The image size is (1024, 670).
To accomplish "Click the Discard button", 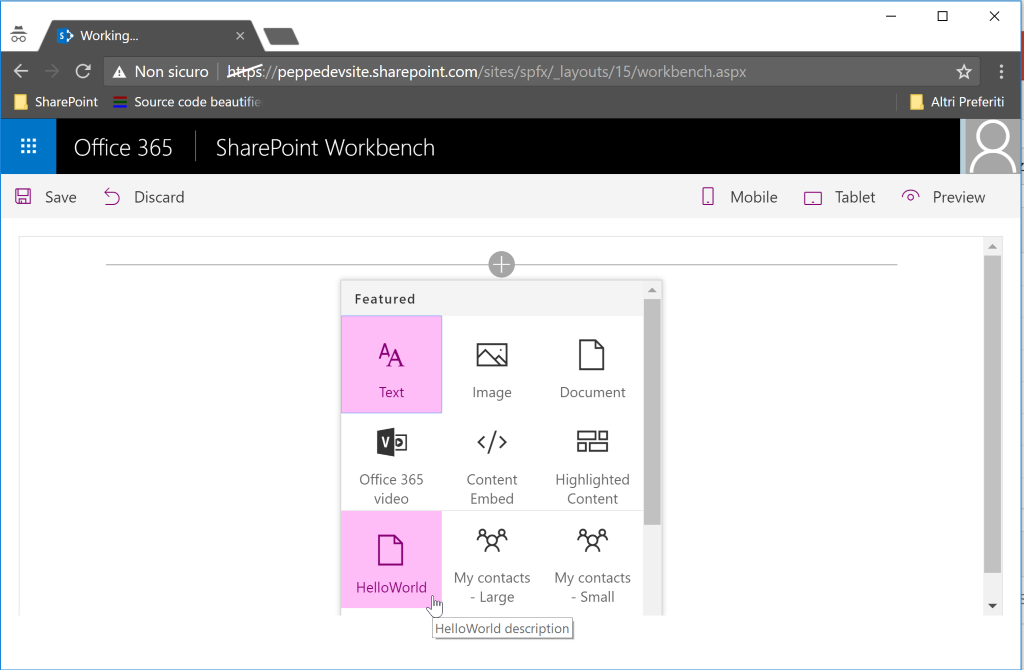I will point(144,197).
